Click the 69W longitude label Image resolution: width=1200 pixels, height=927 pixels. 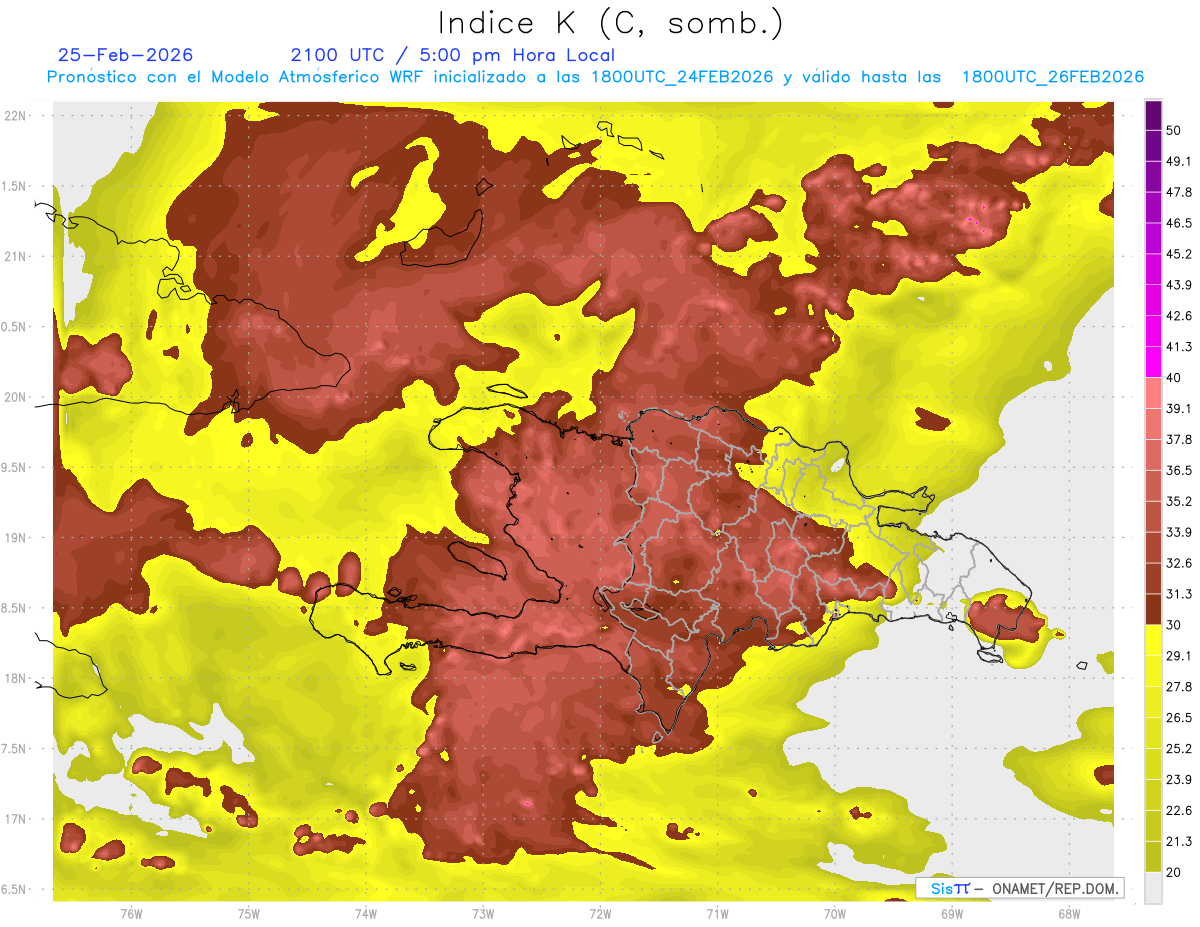click(x=952, y=914)
